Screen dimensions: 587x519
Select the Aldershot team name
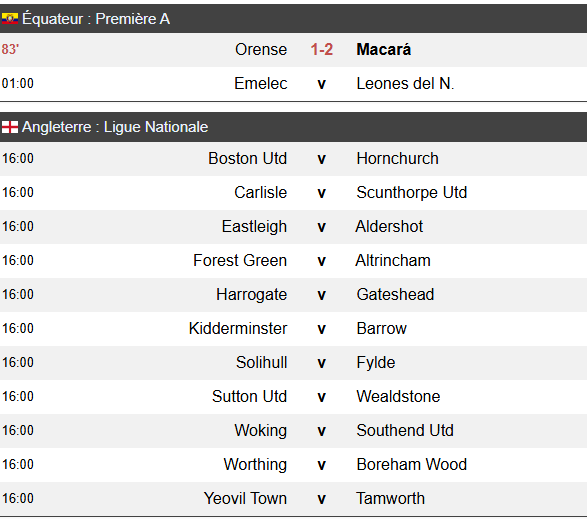click(389, 227)
